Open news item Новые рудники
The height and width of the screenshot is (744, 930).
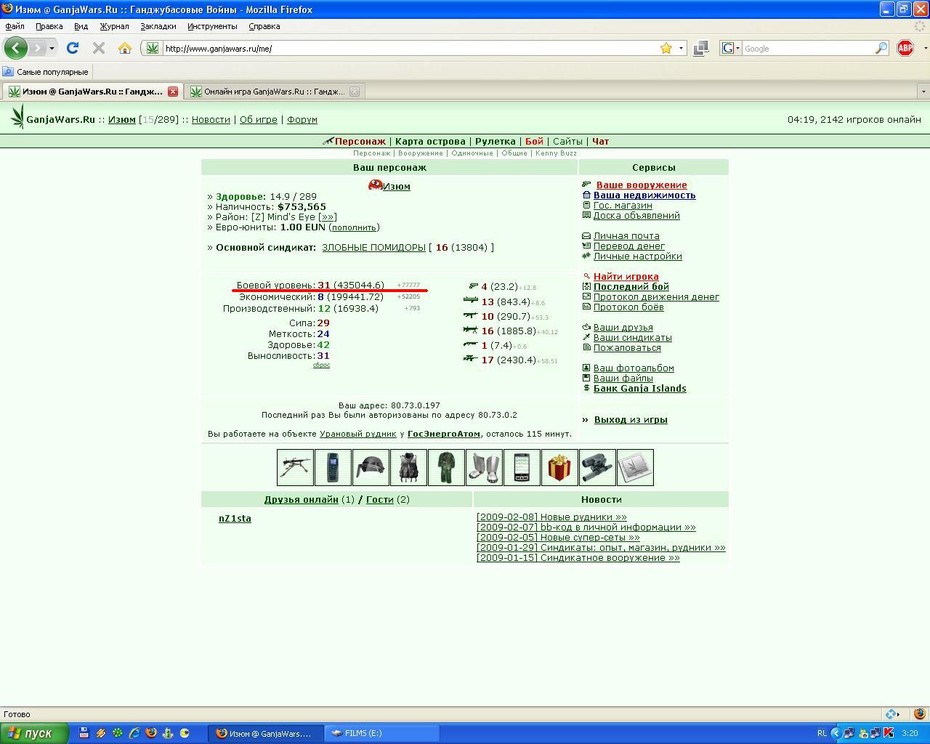(552, 517)
